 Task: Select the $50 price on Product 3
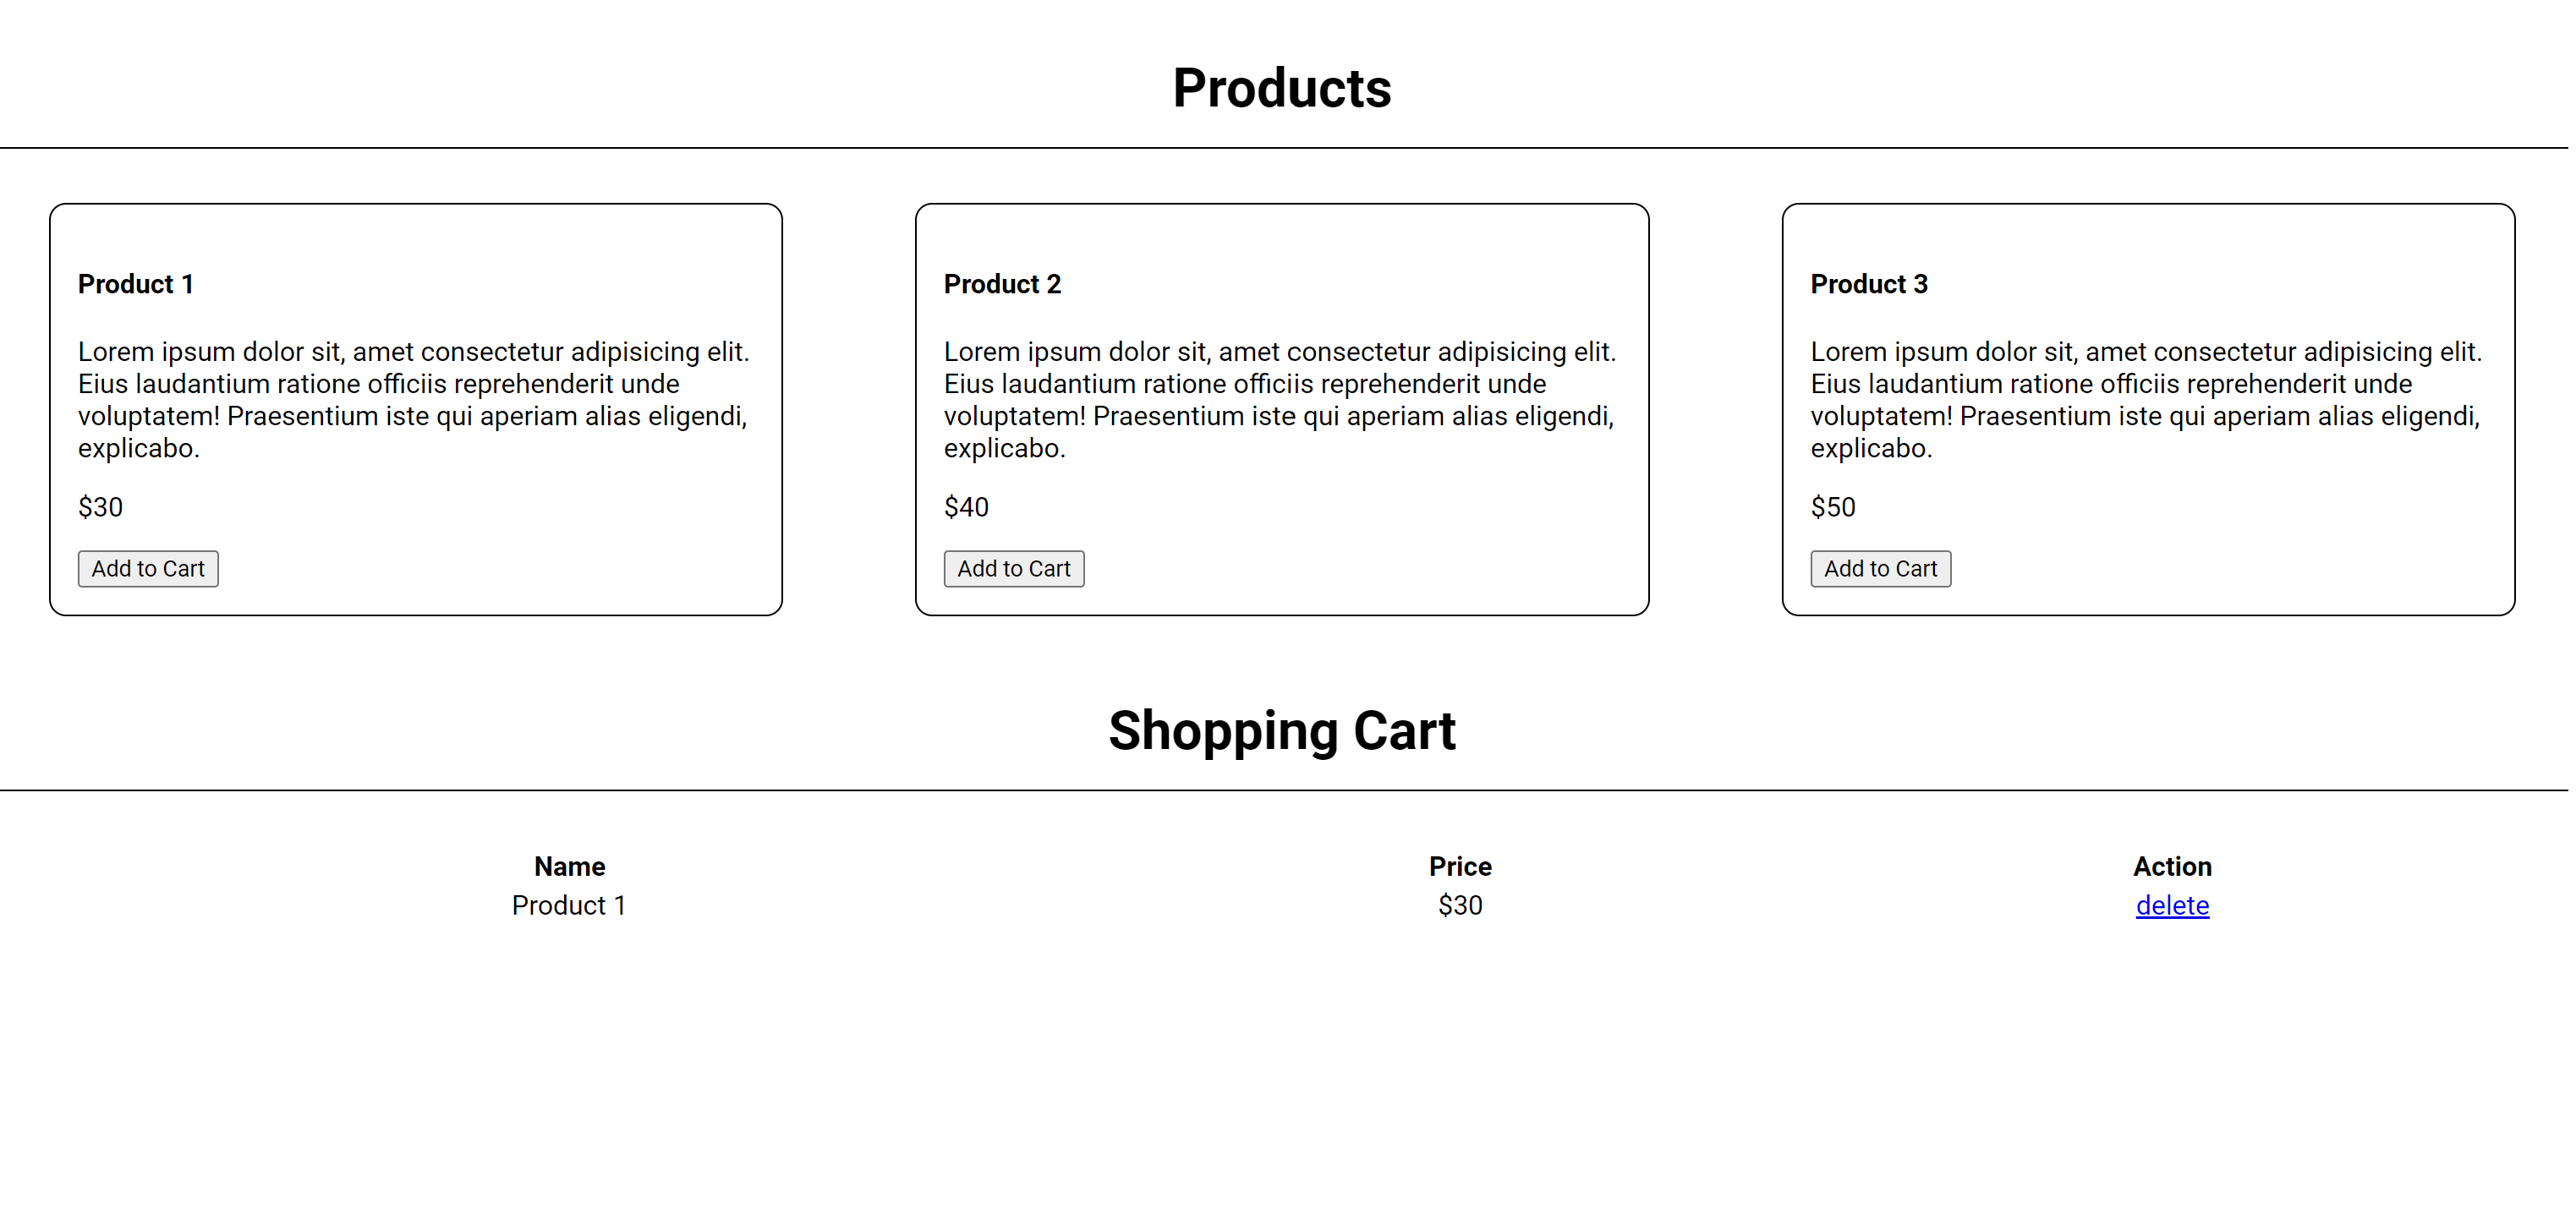tap(1832, 507)
